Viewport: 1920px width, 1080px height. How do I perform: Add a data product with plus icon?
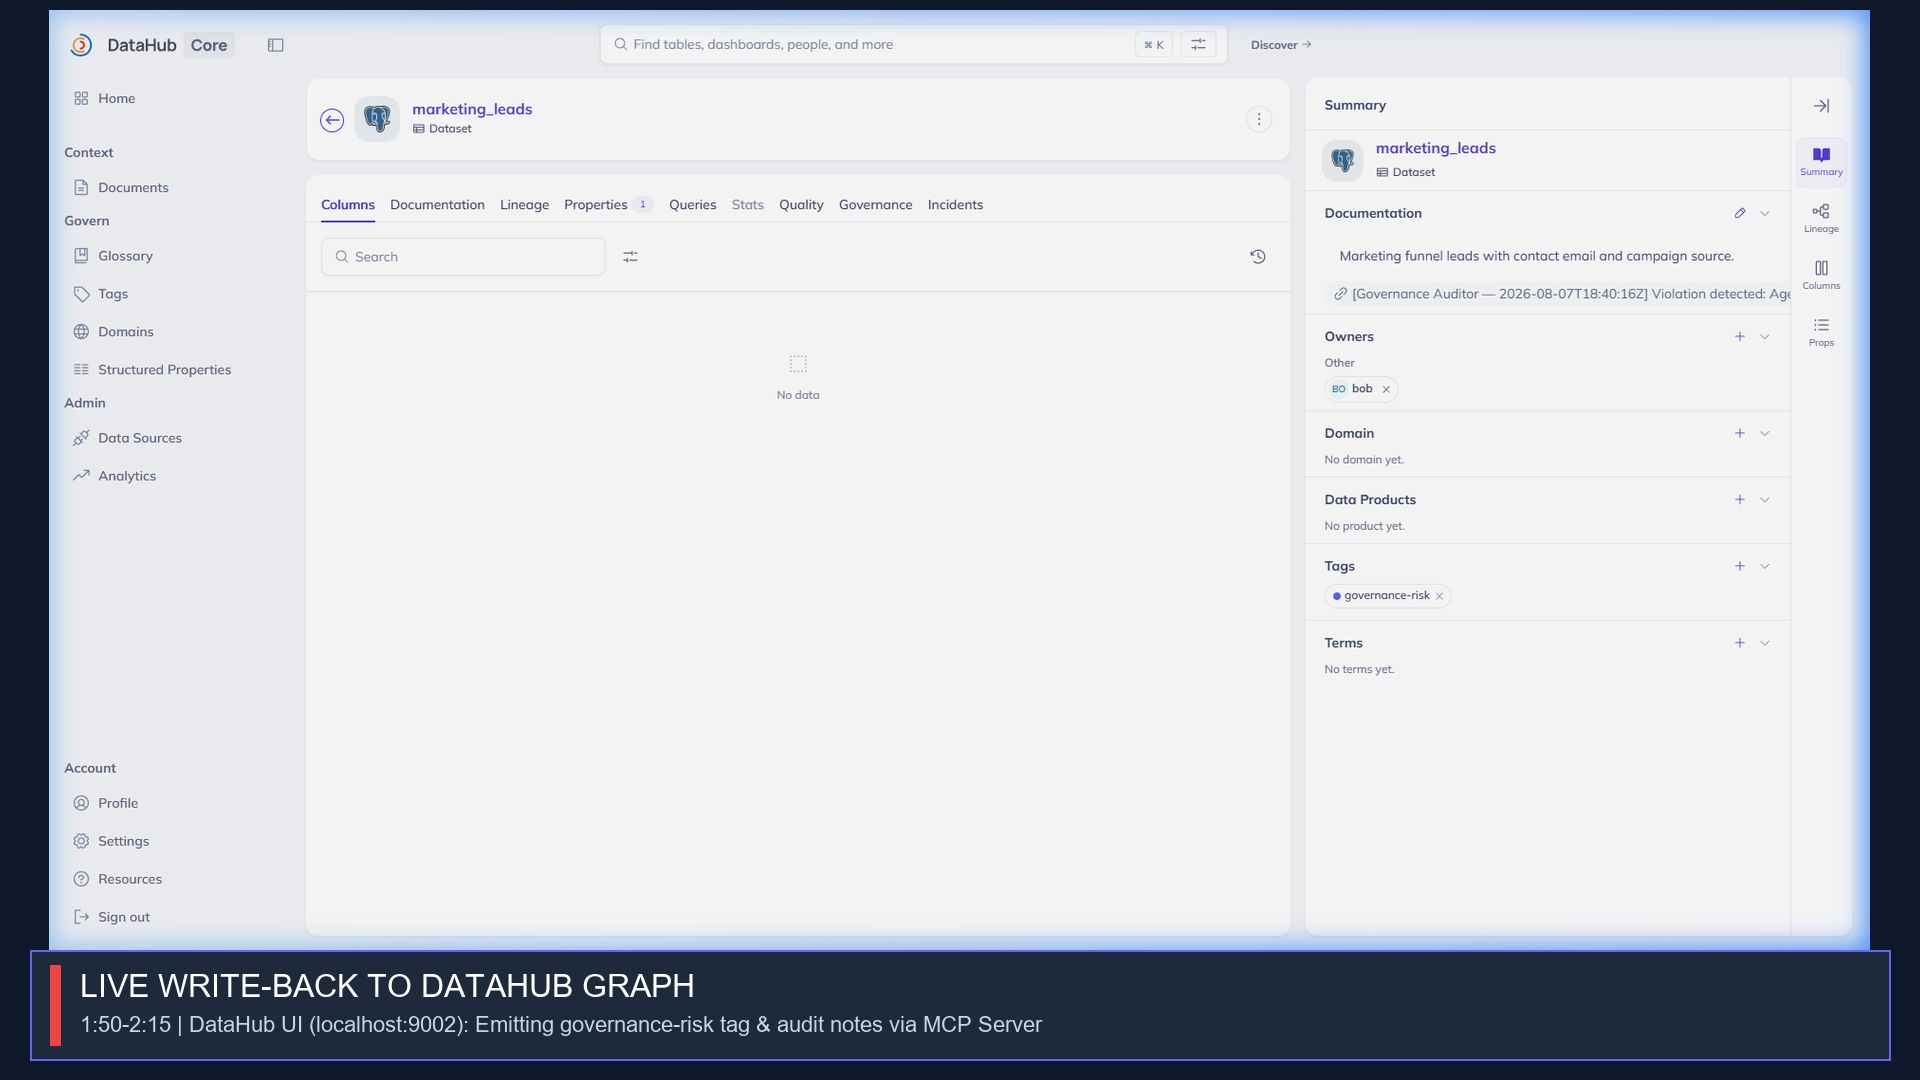click(x=1740, y=500)
